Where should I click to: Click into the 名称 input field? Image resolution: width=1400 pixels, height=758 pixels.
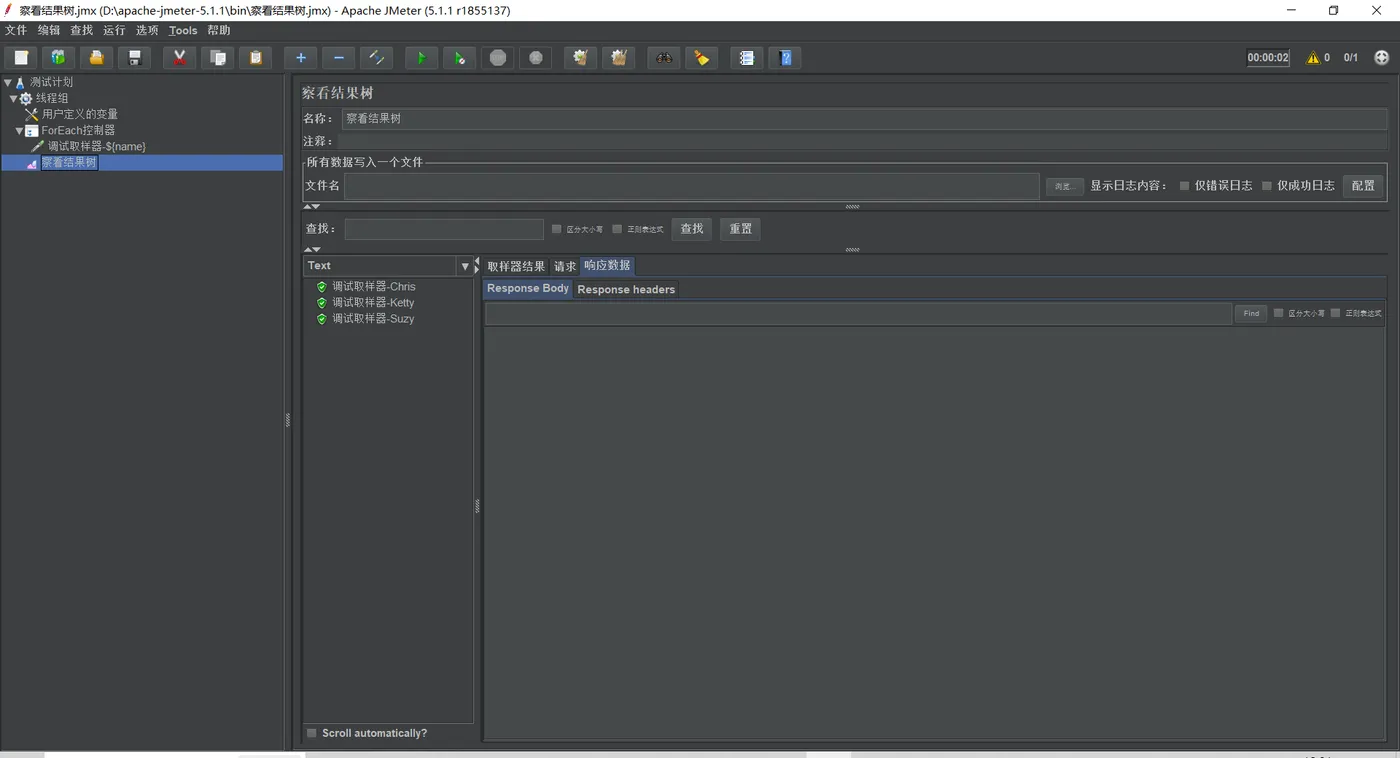865,119
